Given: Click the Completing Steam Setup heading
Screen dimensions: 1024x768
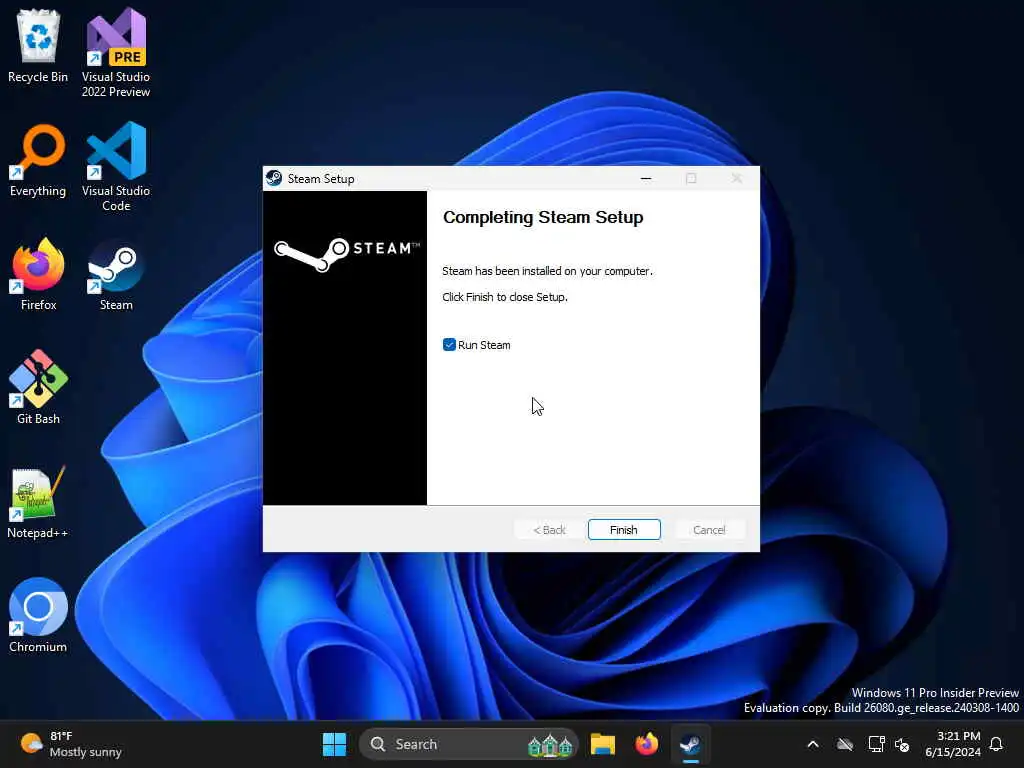Looking at the screenshot, I should point(543,217).
